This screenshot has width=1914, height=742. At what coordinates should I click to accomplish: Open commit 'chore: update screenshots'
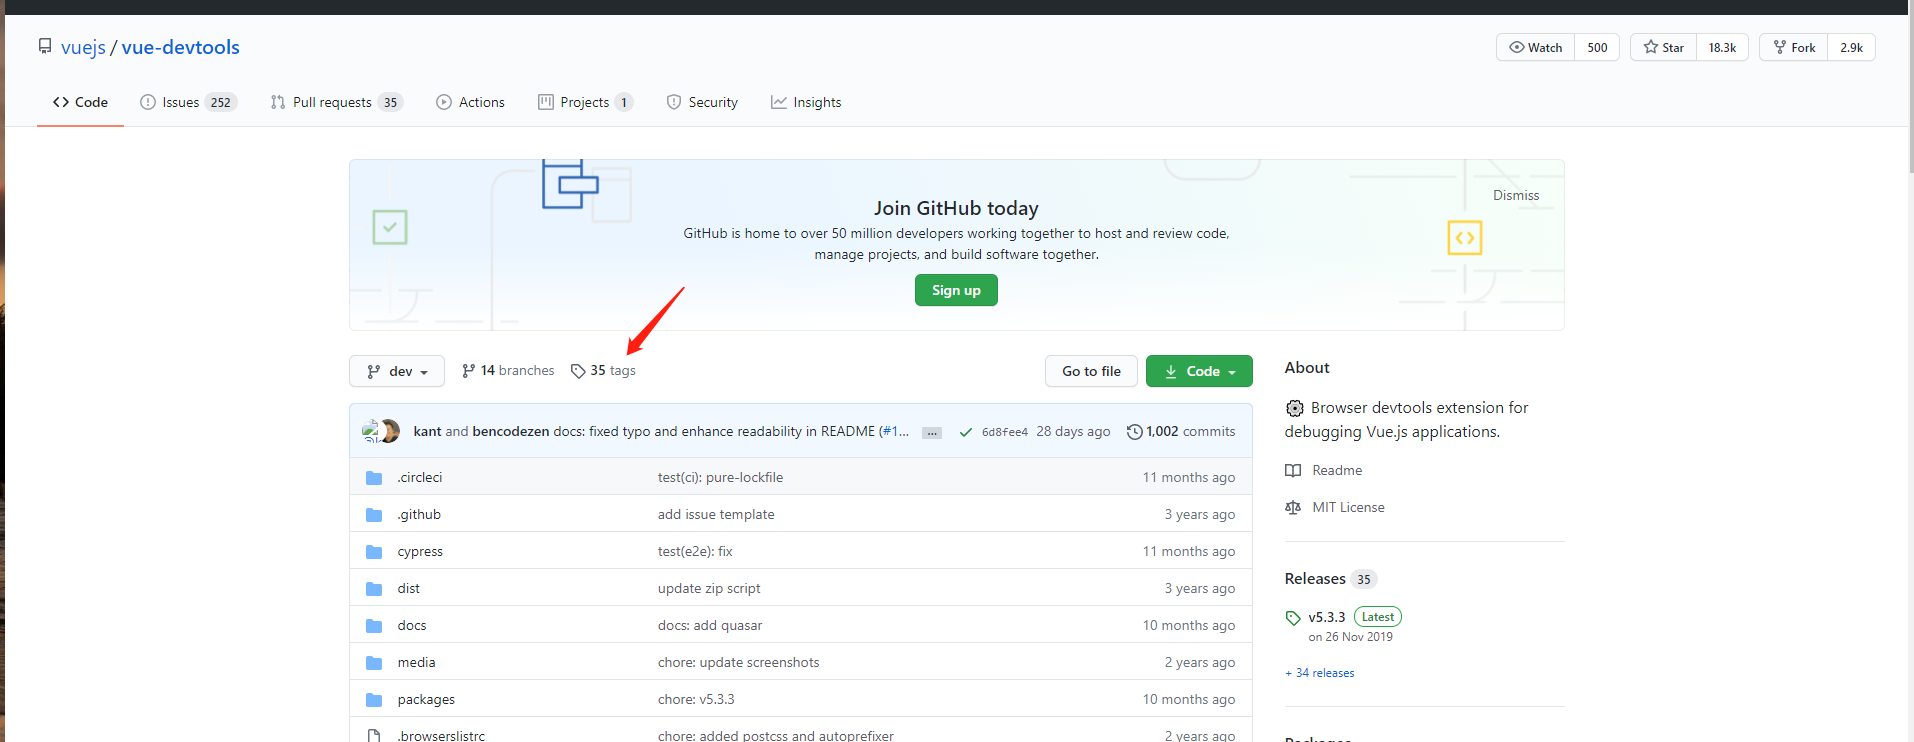point(738,662)
